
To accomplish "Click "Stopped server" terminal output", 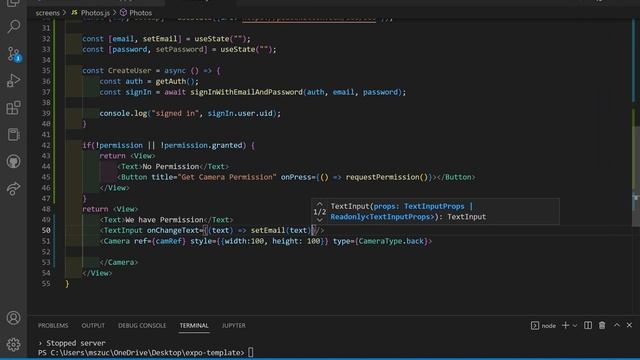I will tap(76, 343).
